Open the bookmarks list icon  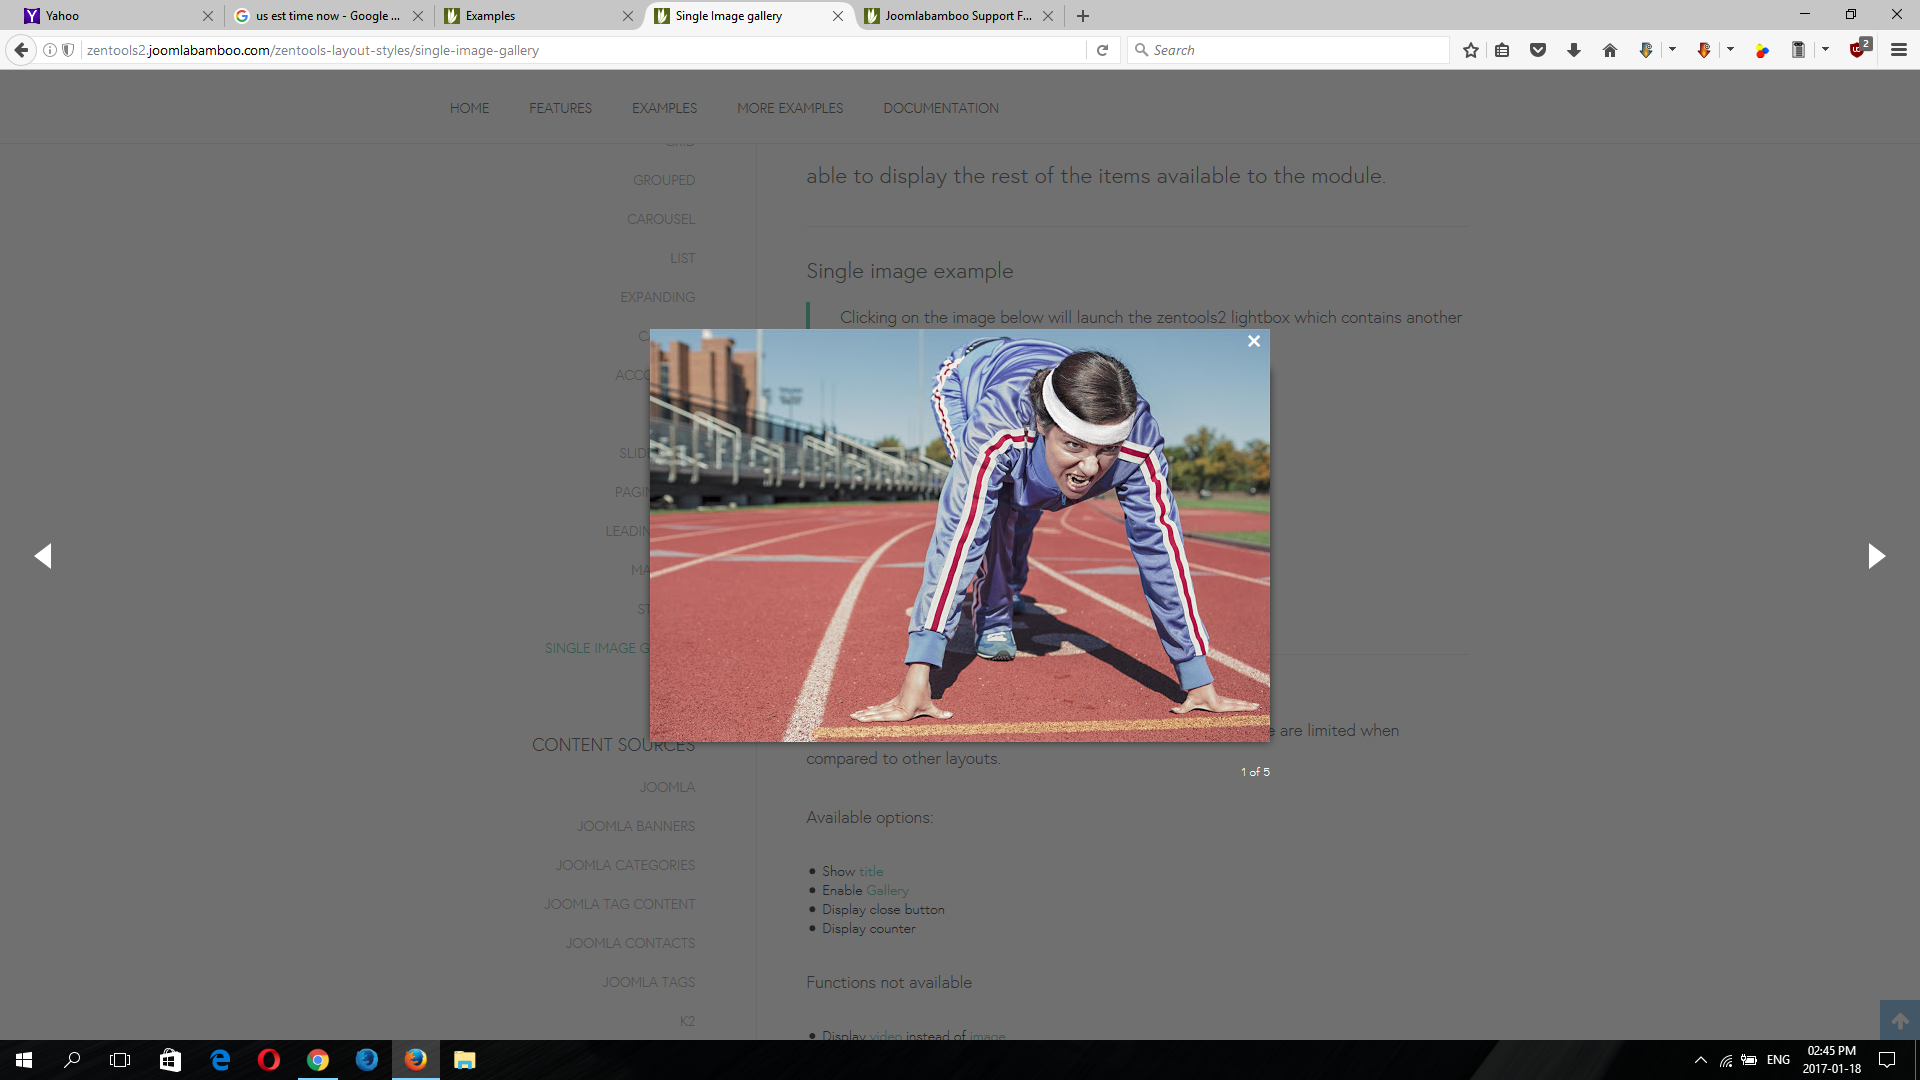click(1502, 50)
